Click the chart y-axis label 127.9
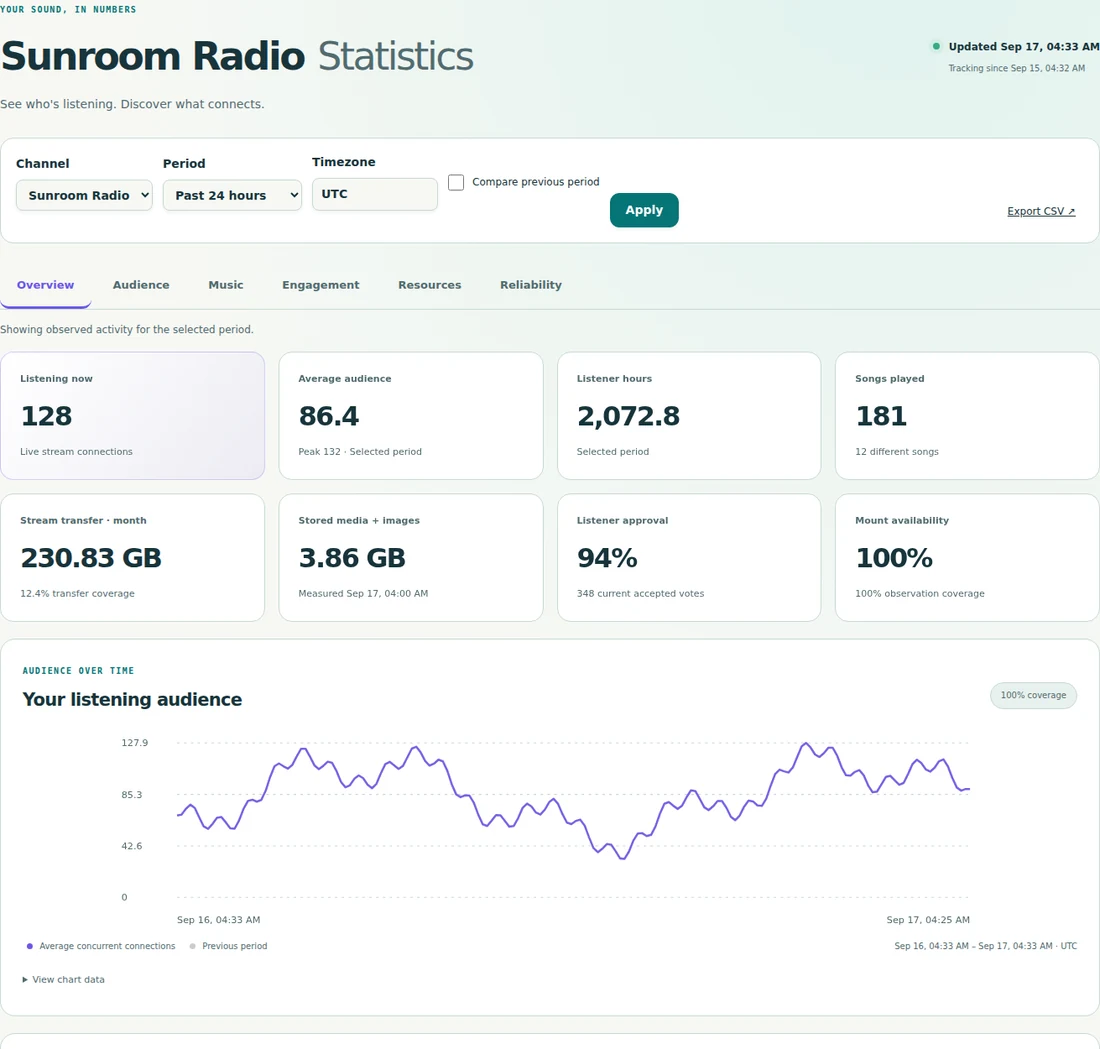 (x=135, y=742)
